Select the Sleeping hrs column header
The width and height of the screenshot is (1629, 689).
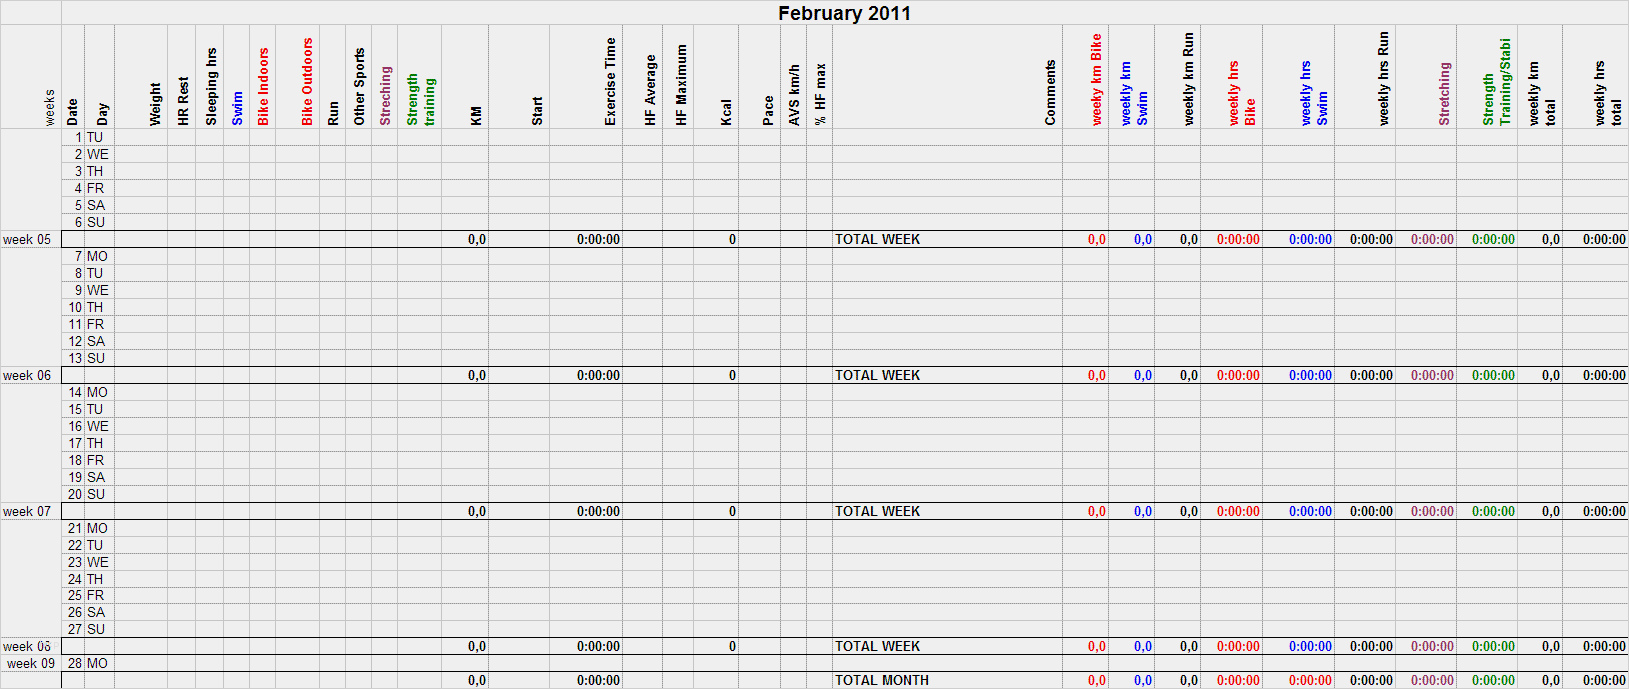tap(211, 86)
